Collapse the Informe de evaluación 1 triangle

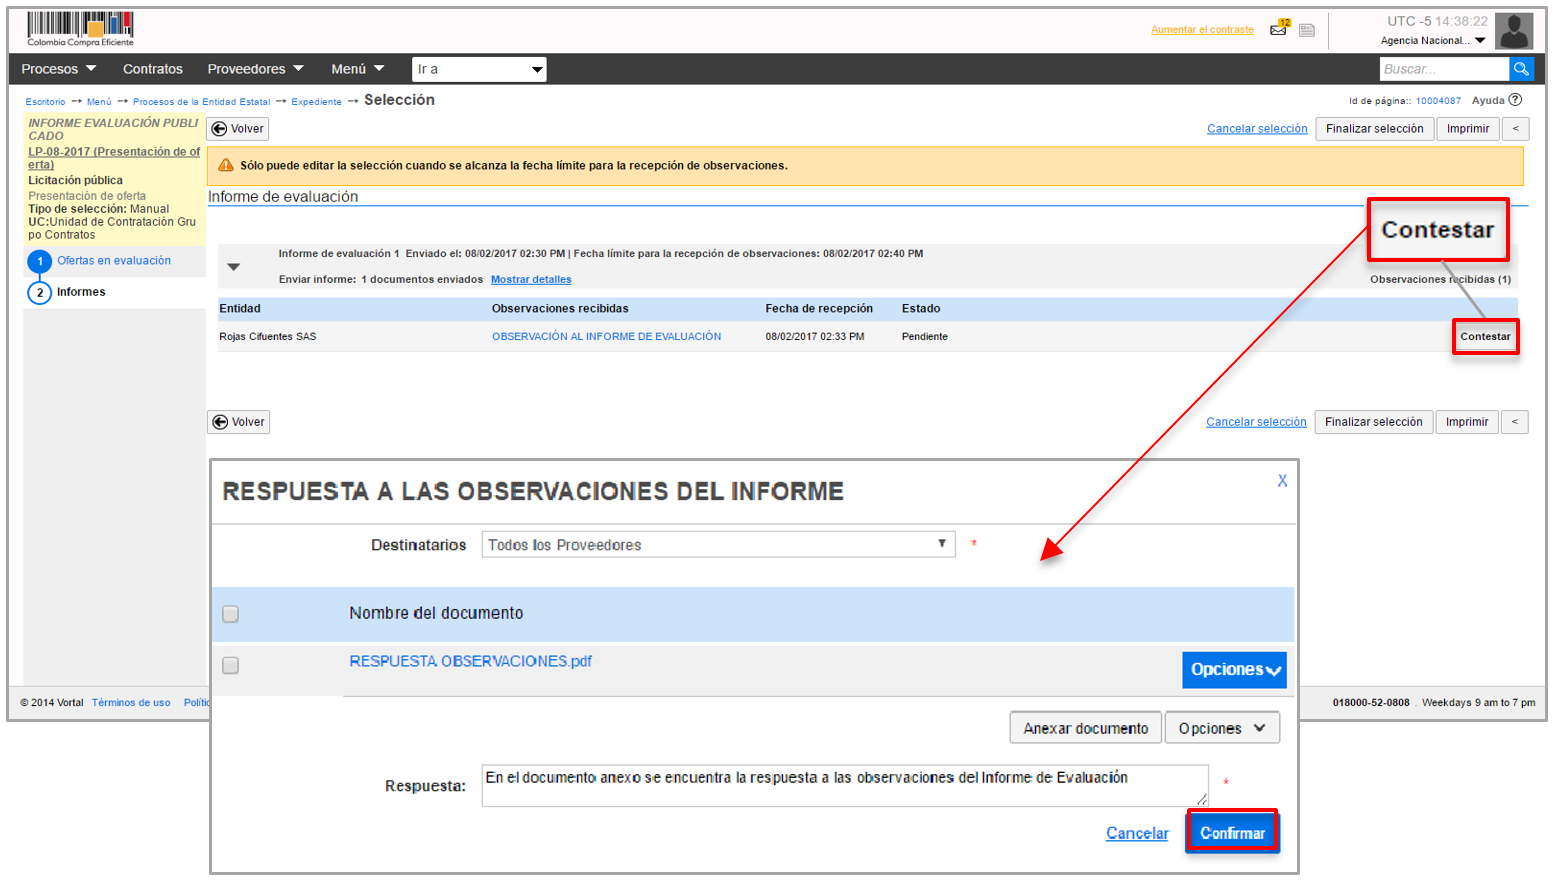pos(233,267)
